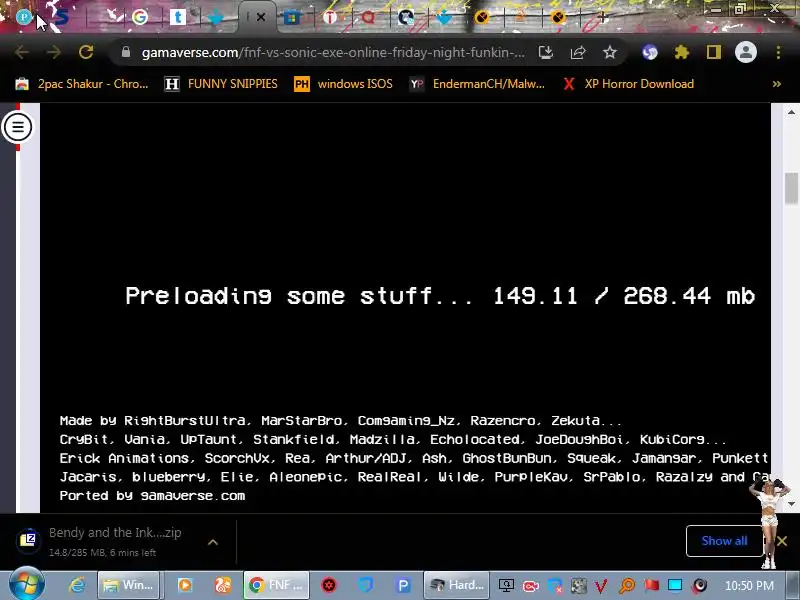Open the media player taskbar icon
This screenshot has width=800, height=600.
[185, 585]
